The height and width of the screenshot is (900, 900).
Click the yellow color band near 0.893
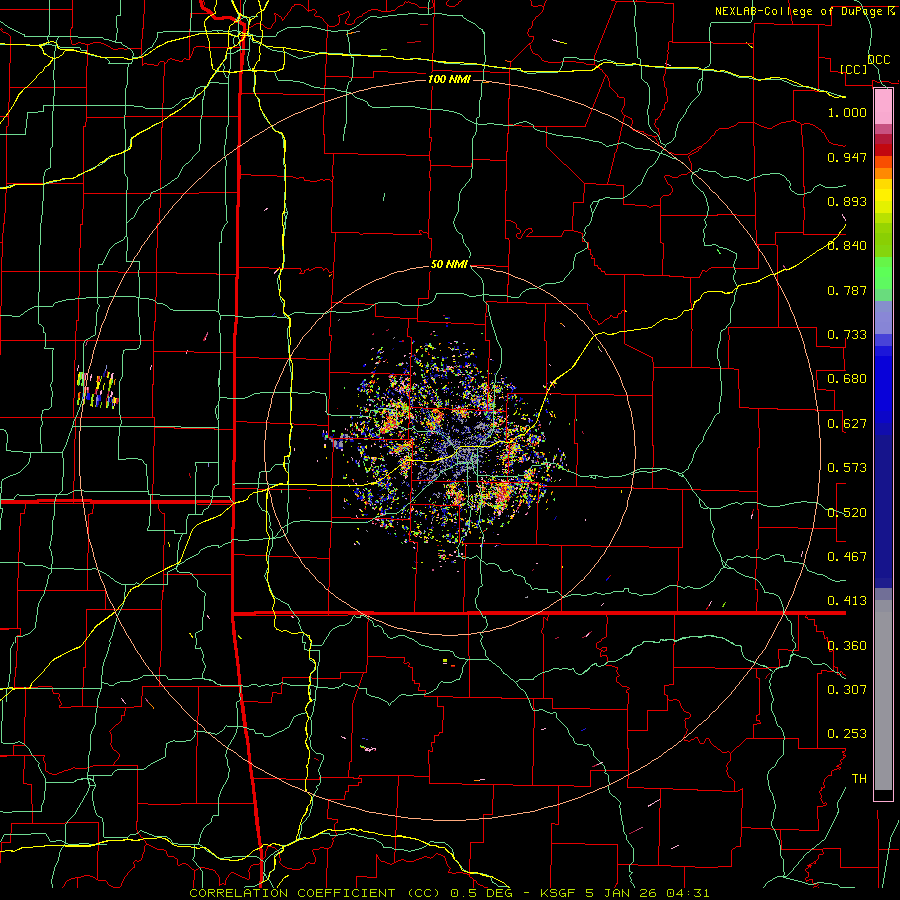coord(883,201)
